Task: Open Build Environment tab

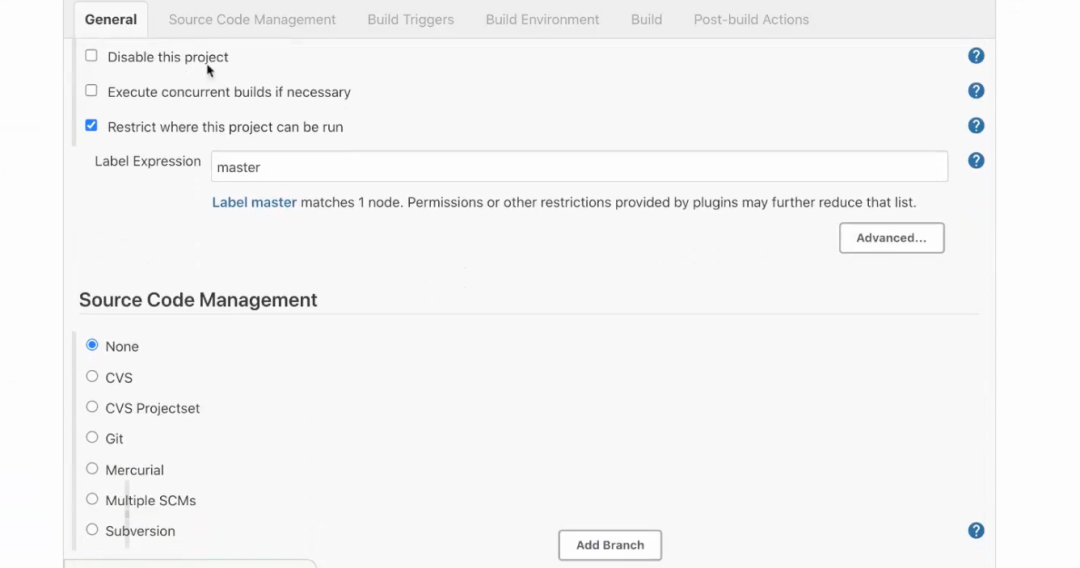Action: (542, 19)
